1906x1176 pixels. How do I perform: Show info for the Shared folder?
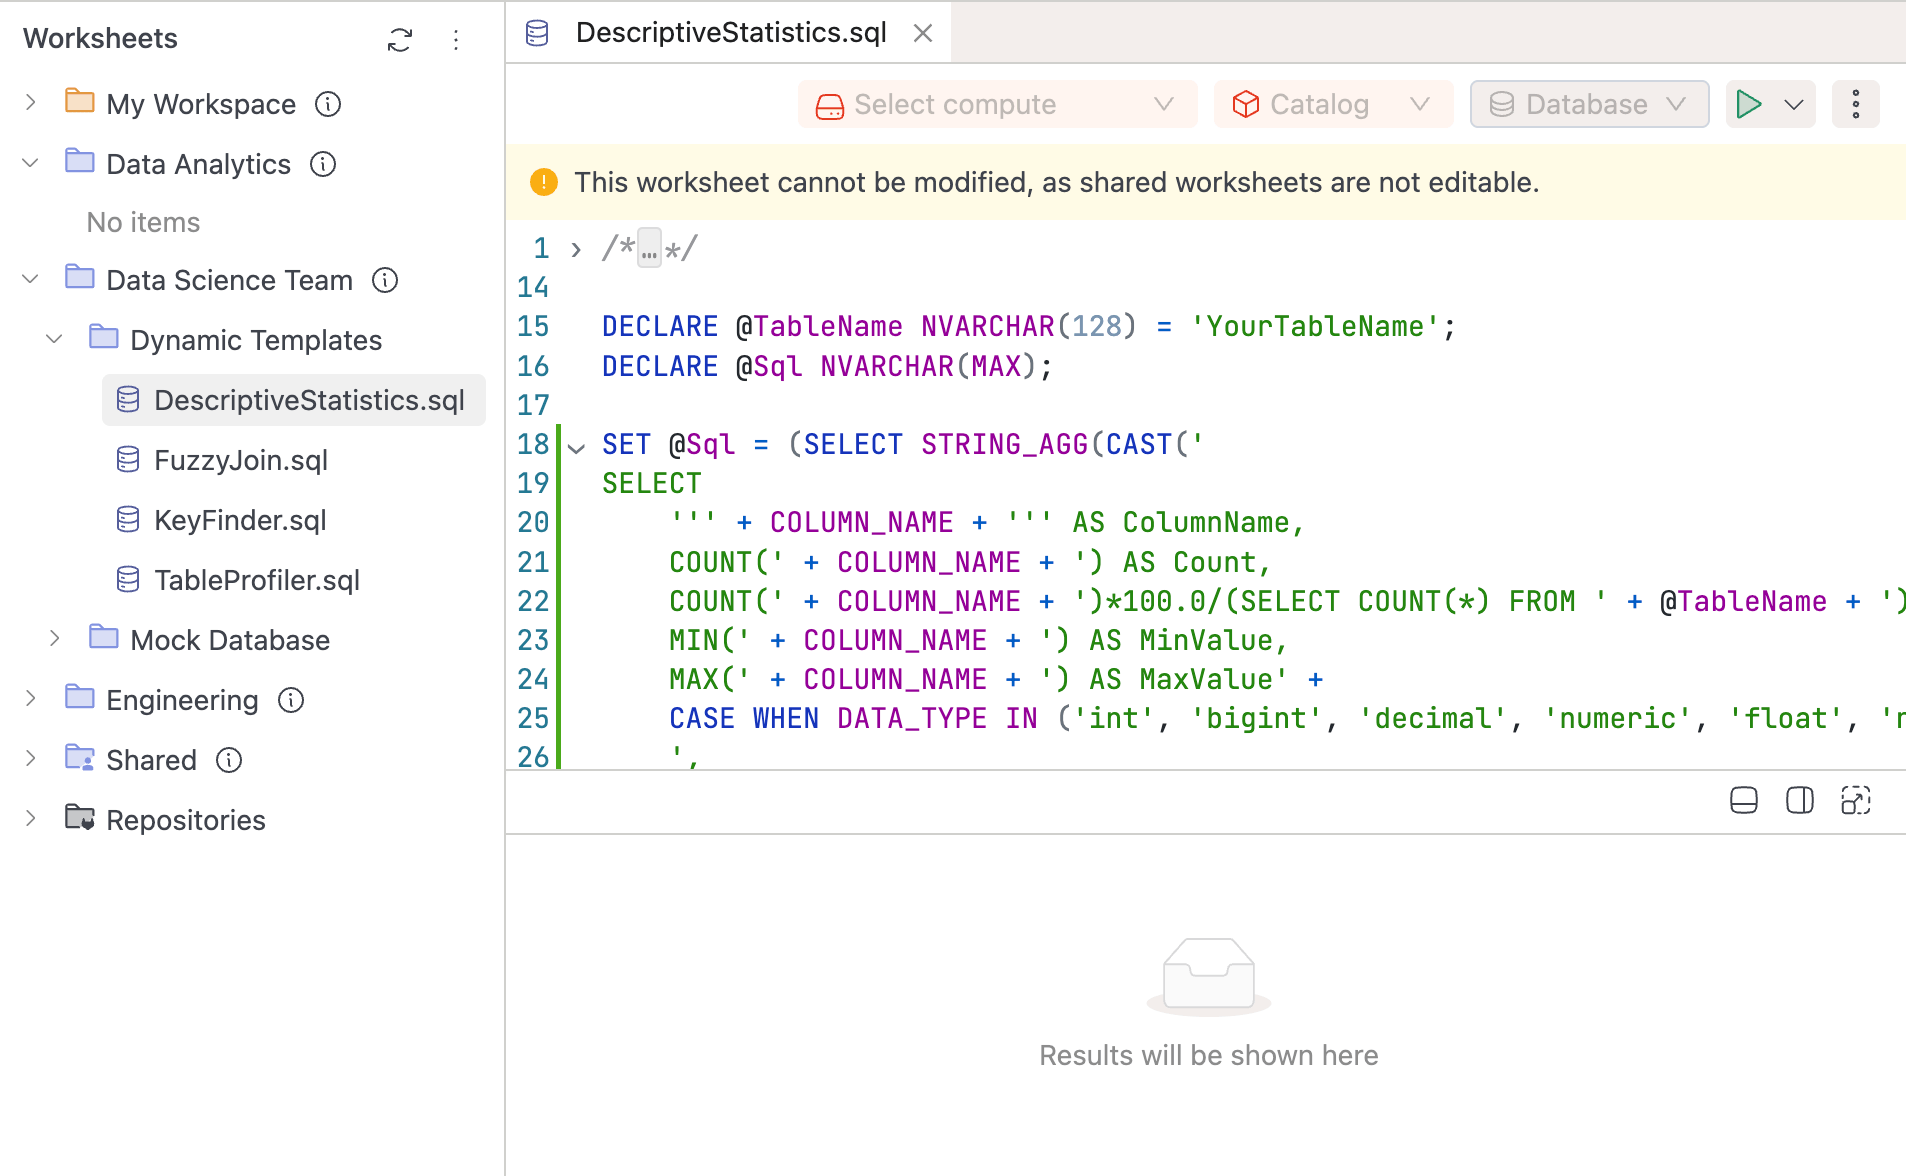(x=229, y=760)
